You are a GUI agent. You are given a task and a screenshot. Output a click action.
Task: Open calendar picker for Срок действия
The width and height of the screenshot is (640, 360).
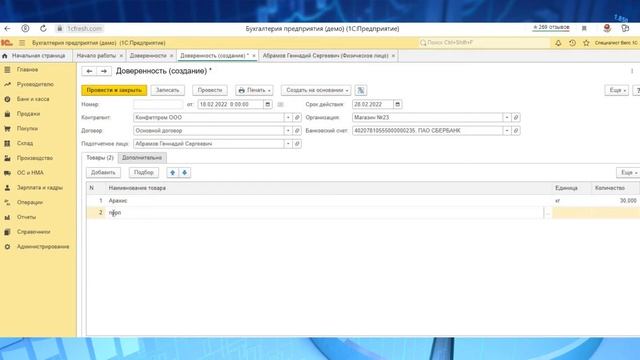[398, 104]
